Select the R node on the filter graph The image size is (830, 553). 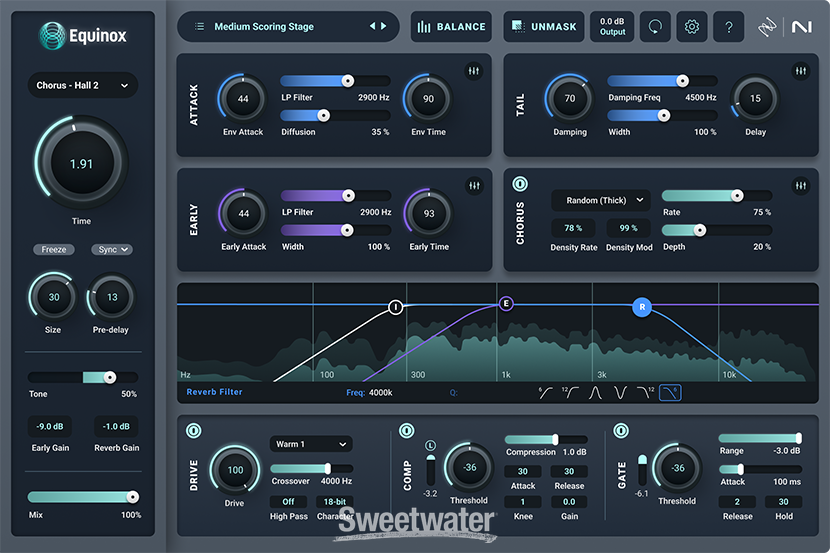pyautogui.click(x=641, y=307)
